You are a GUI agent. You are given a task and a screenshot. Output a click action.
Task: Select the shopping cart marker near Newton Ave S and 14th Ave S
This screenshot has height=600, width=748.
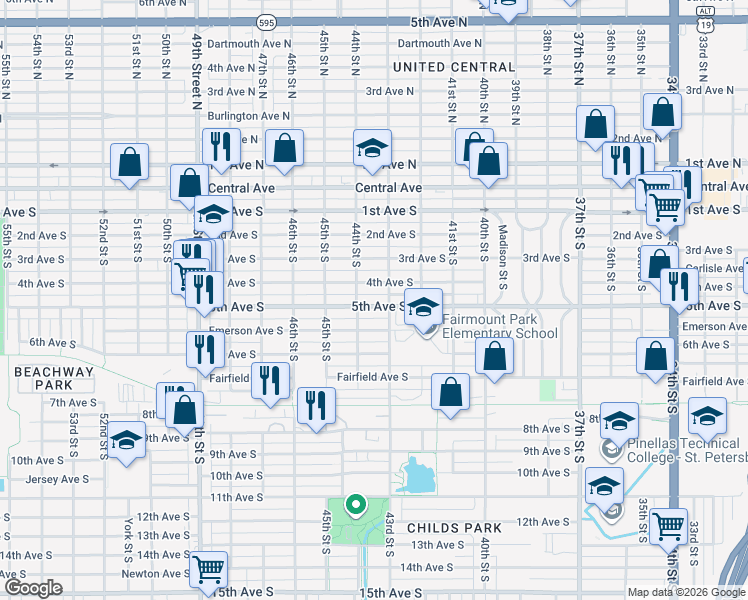pos(209,570)
